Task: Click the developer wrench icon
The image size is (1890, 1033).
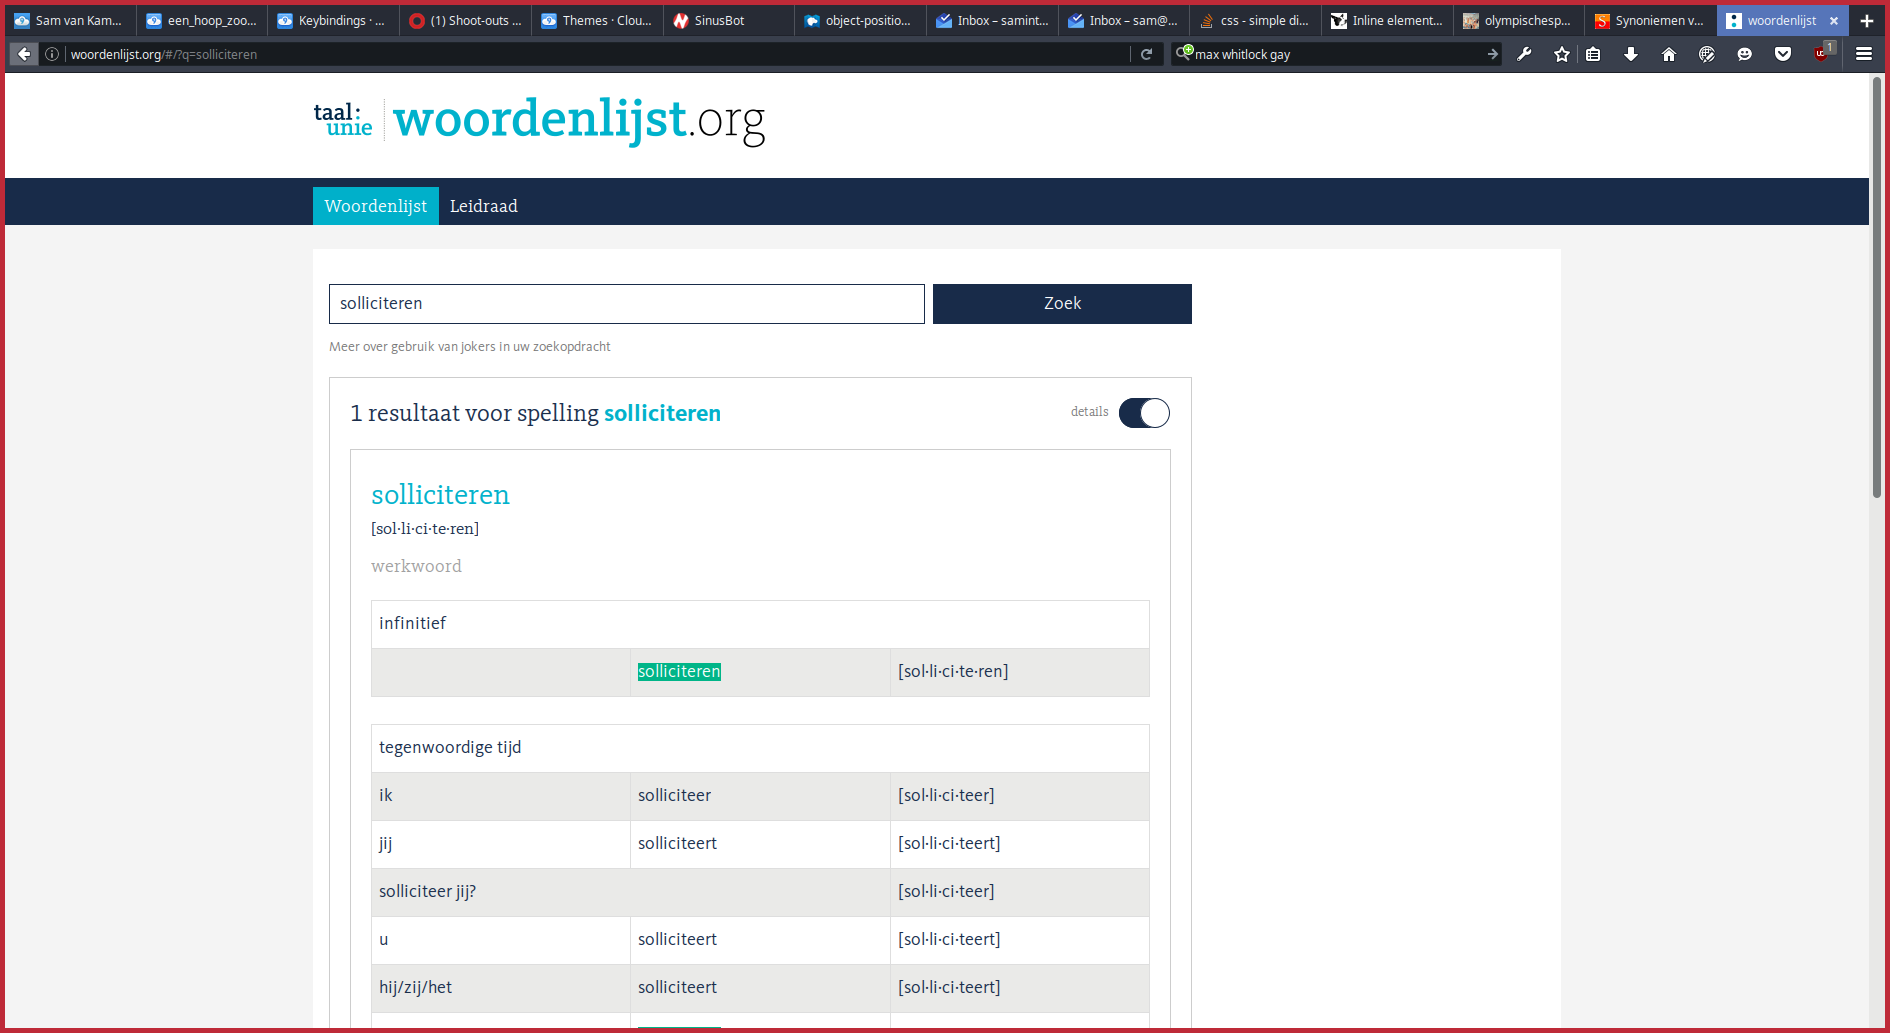Action: (x=1524, y=54)
